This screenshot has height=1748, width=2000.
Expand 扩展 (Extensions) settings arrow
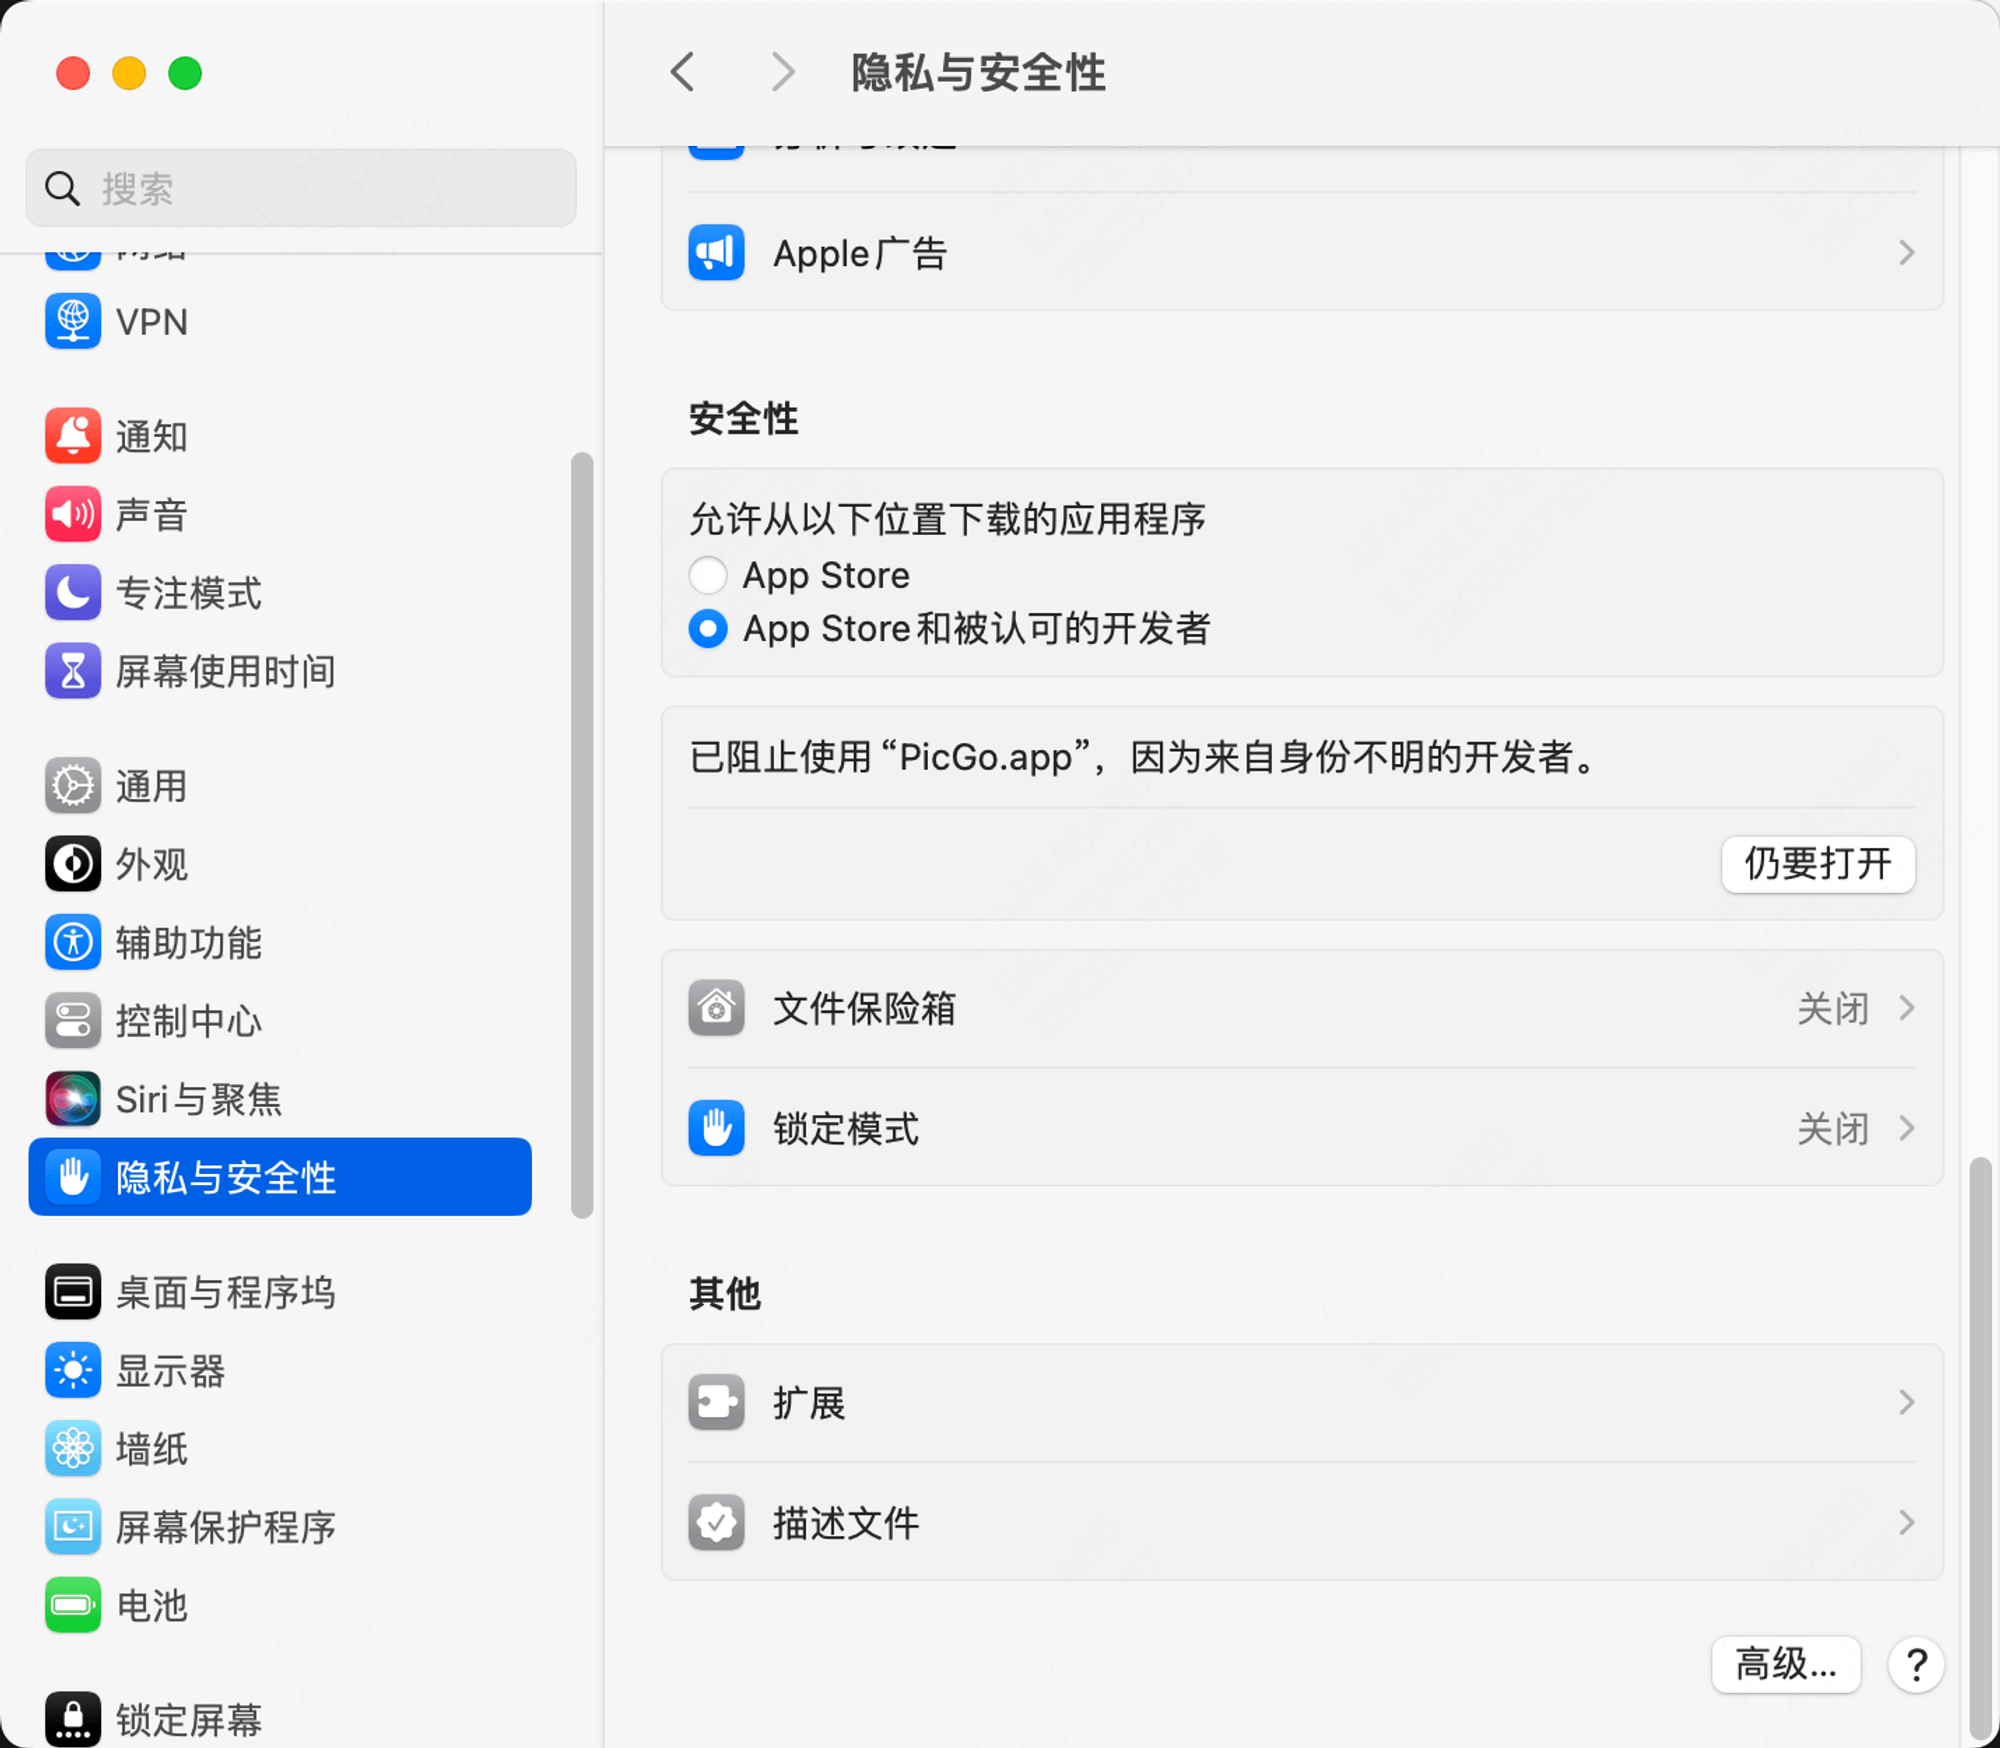coord(1906,1399)
